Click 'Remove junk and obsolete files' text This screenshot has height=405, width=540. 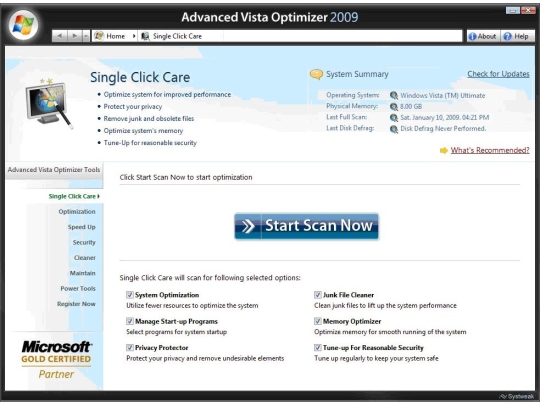click(149, 118)
